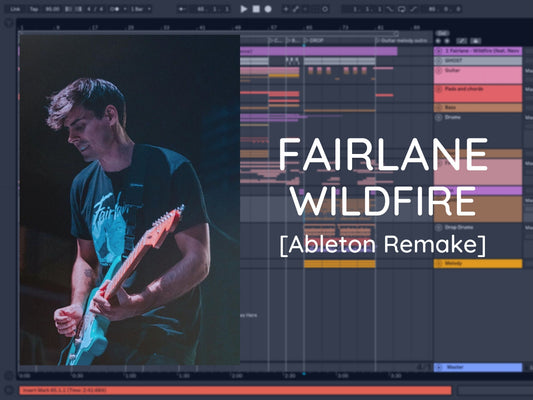The width and height of the screenshot is (533, 400).
Task: Unfold the GHOST track
Action: (439, 60)
